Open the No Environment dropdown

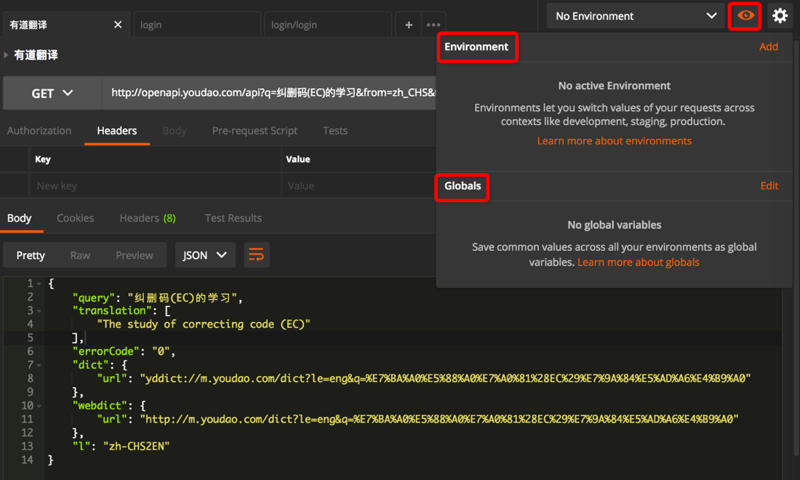coord(635,16)
